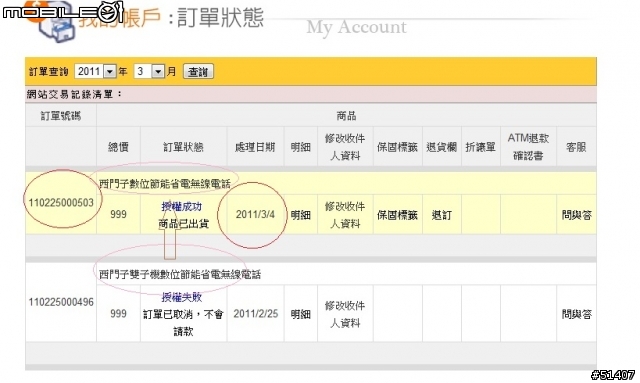The image size is (640, 383).
Task: Open 明細 for order 110225000503
Action: (x=301, y=215)
